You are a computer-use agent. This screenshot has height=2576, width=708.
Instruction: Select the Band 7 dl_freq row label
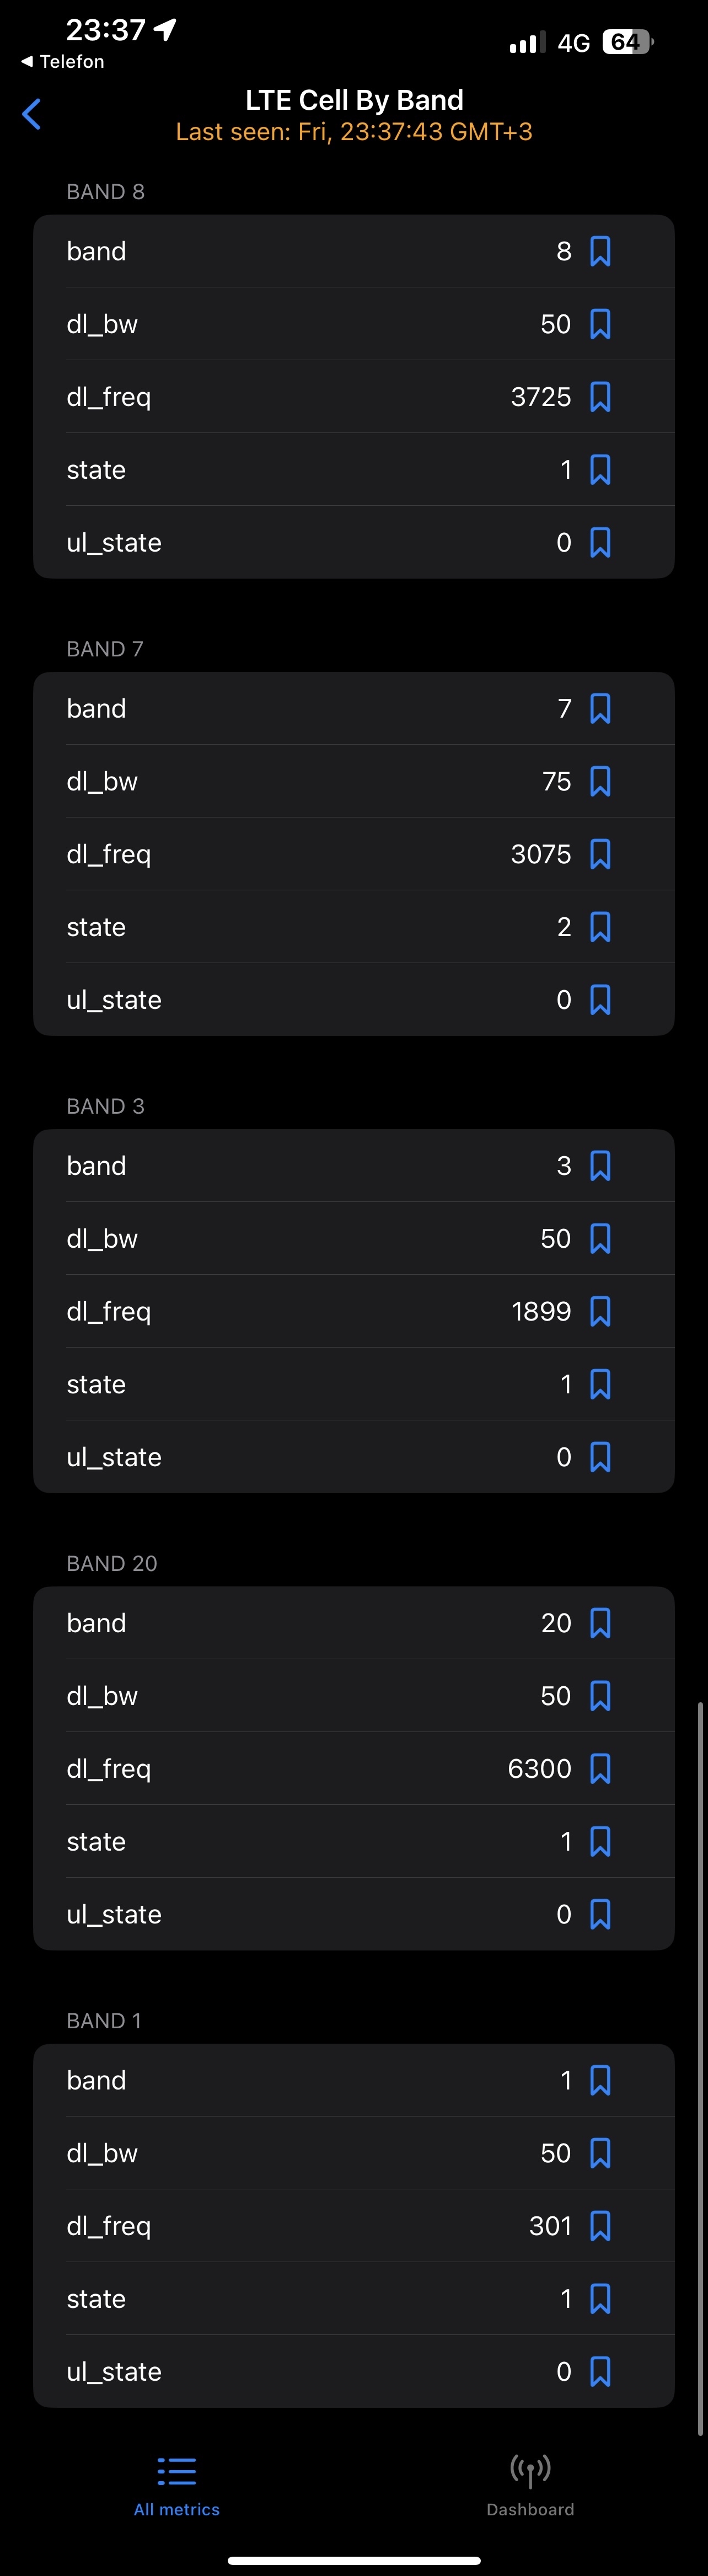click(x=109, y=854)
